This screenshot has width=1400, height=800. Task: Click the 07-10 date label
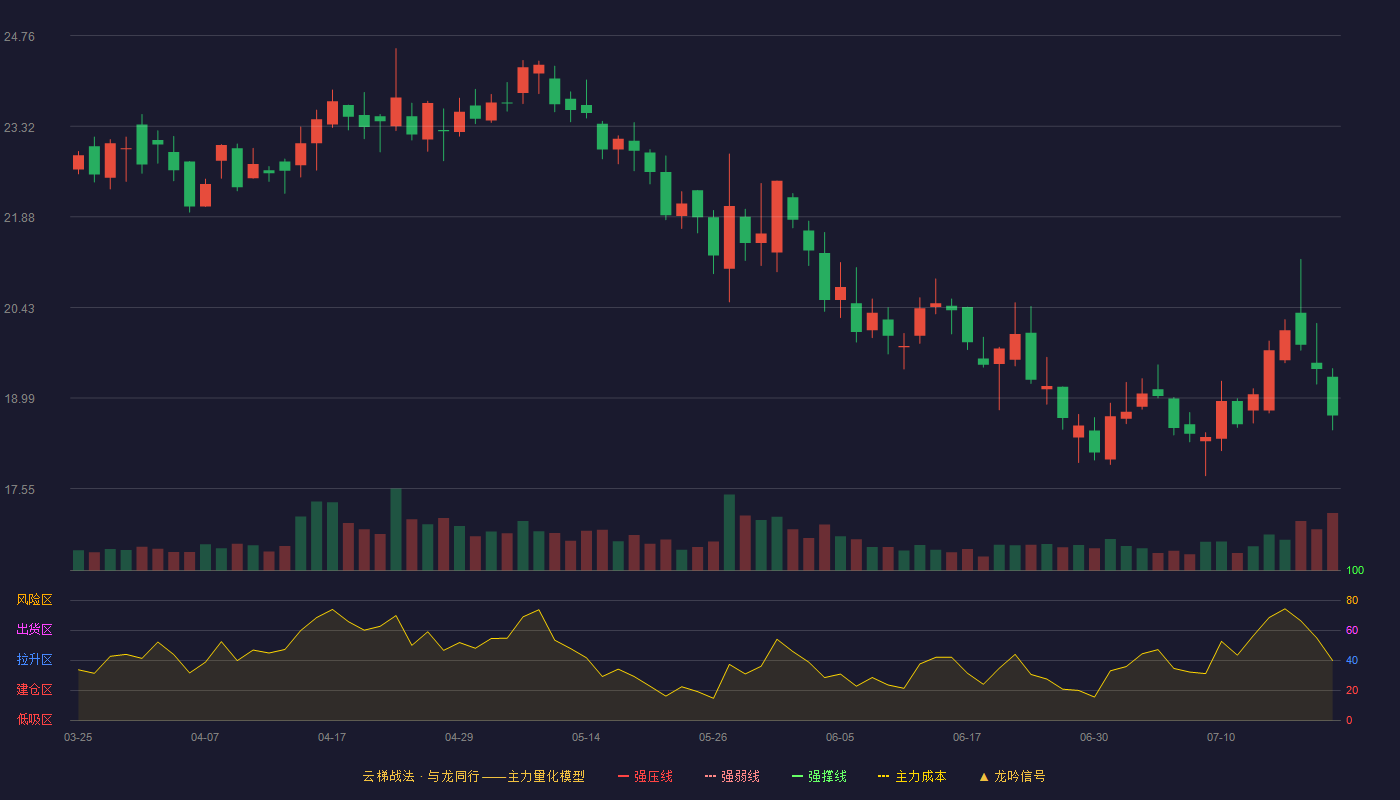pyautogui.click(x=1221, y=737)
